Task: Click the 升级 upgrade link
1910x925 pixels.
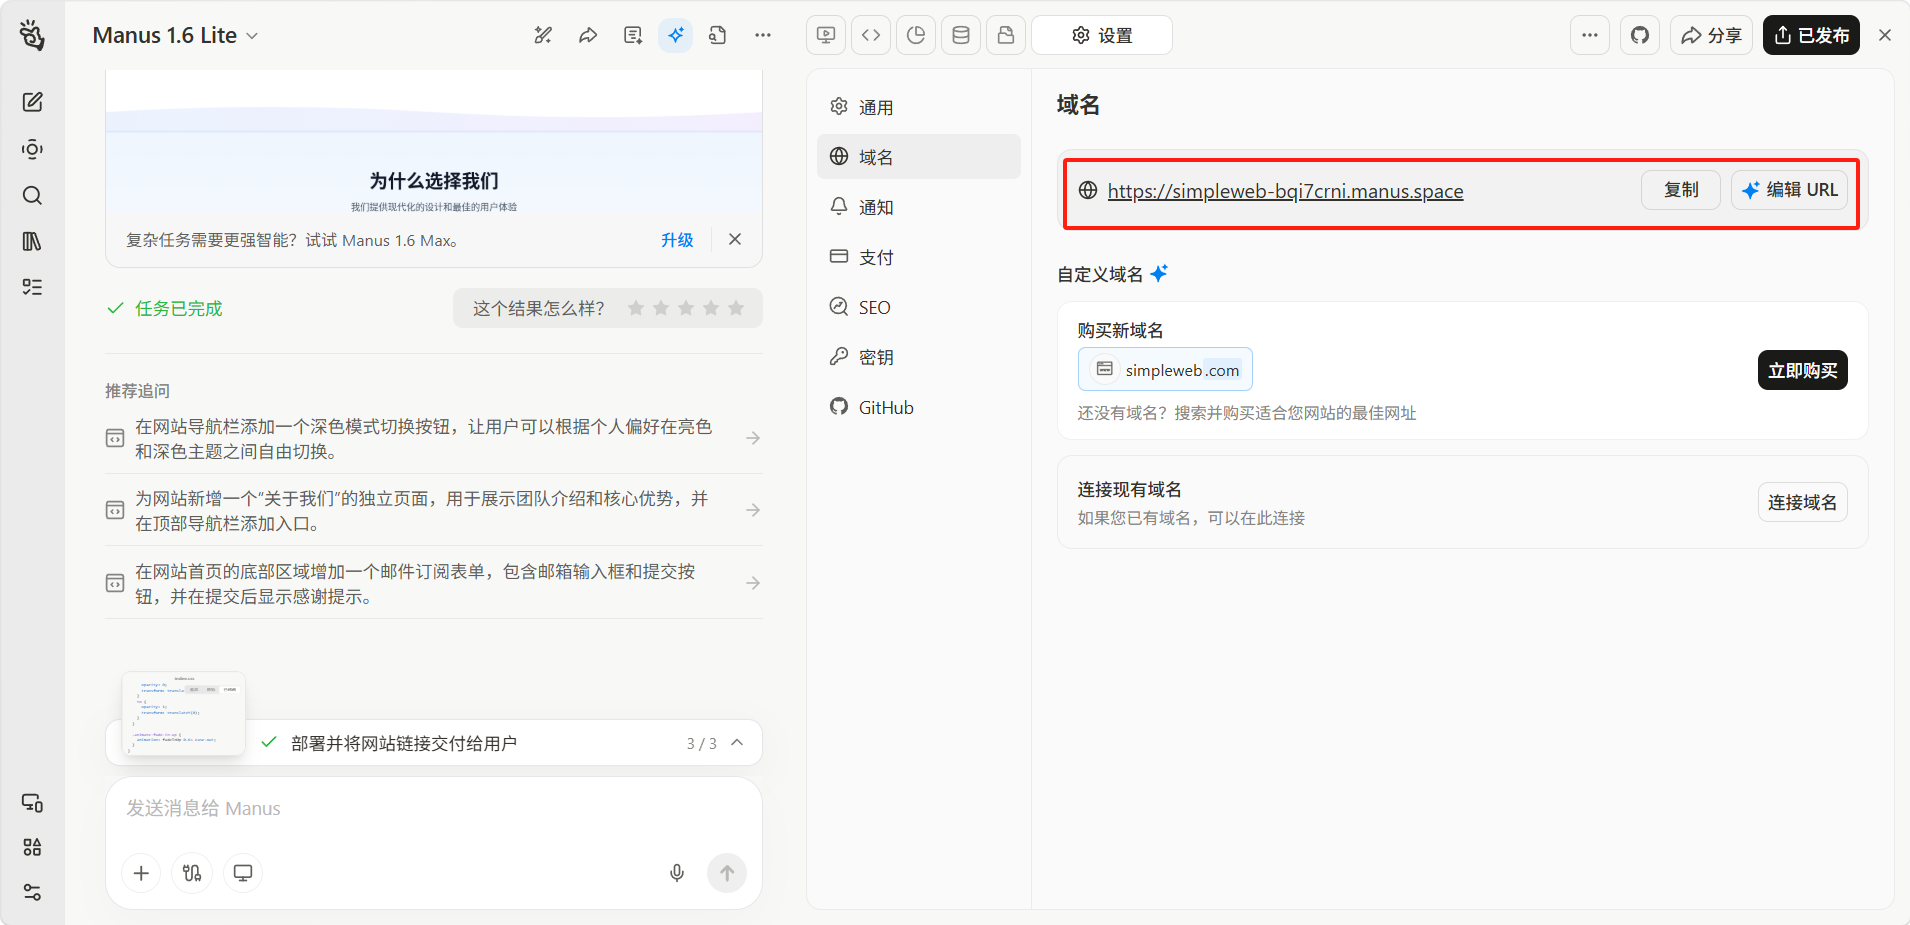Action: [x=677, y=240]
